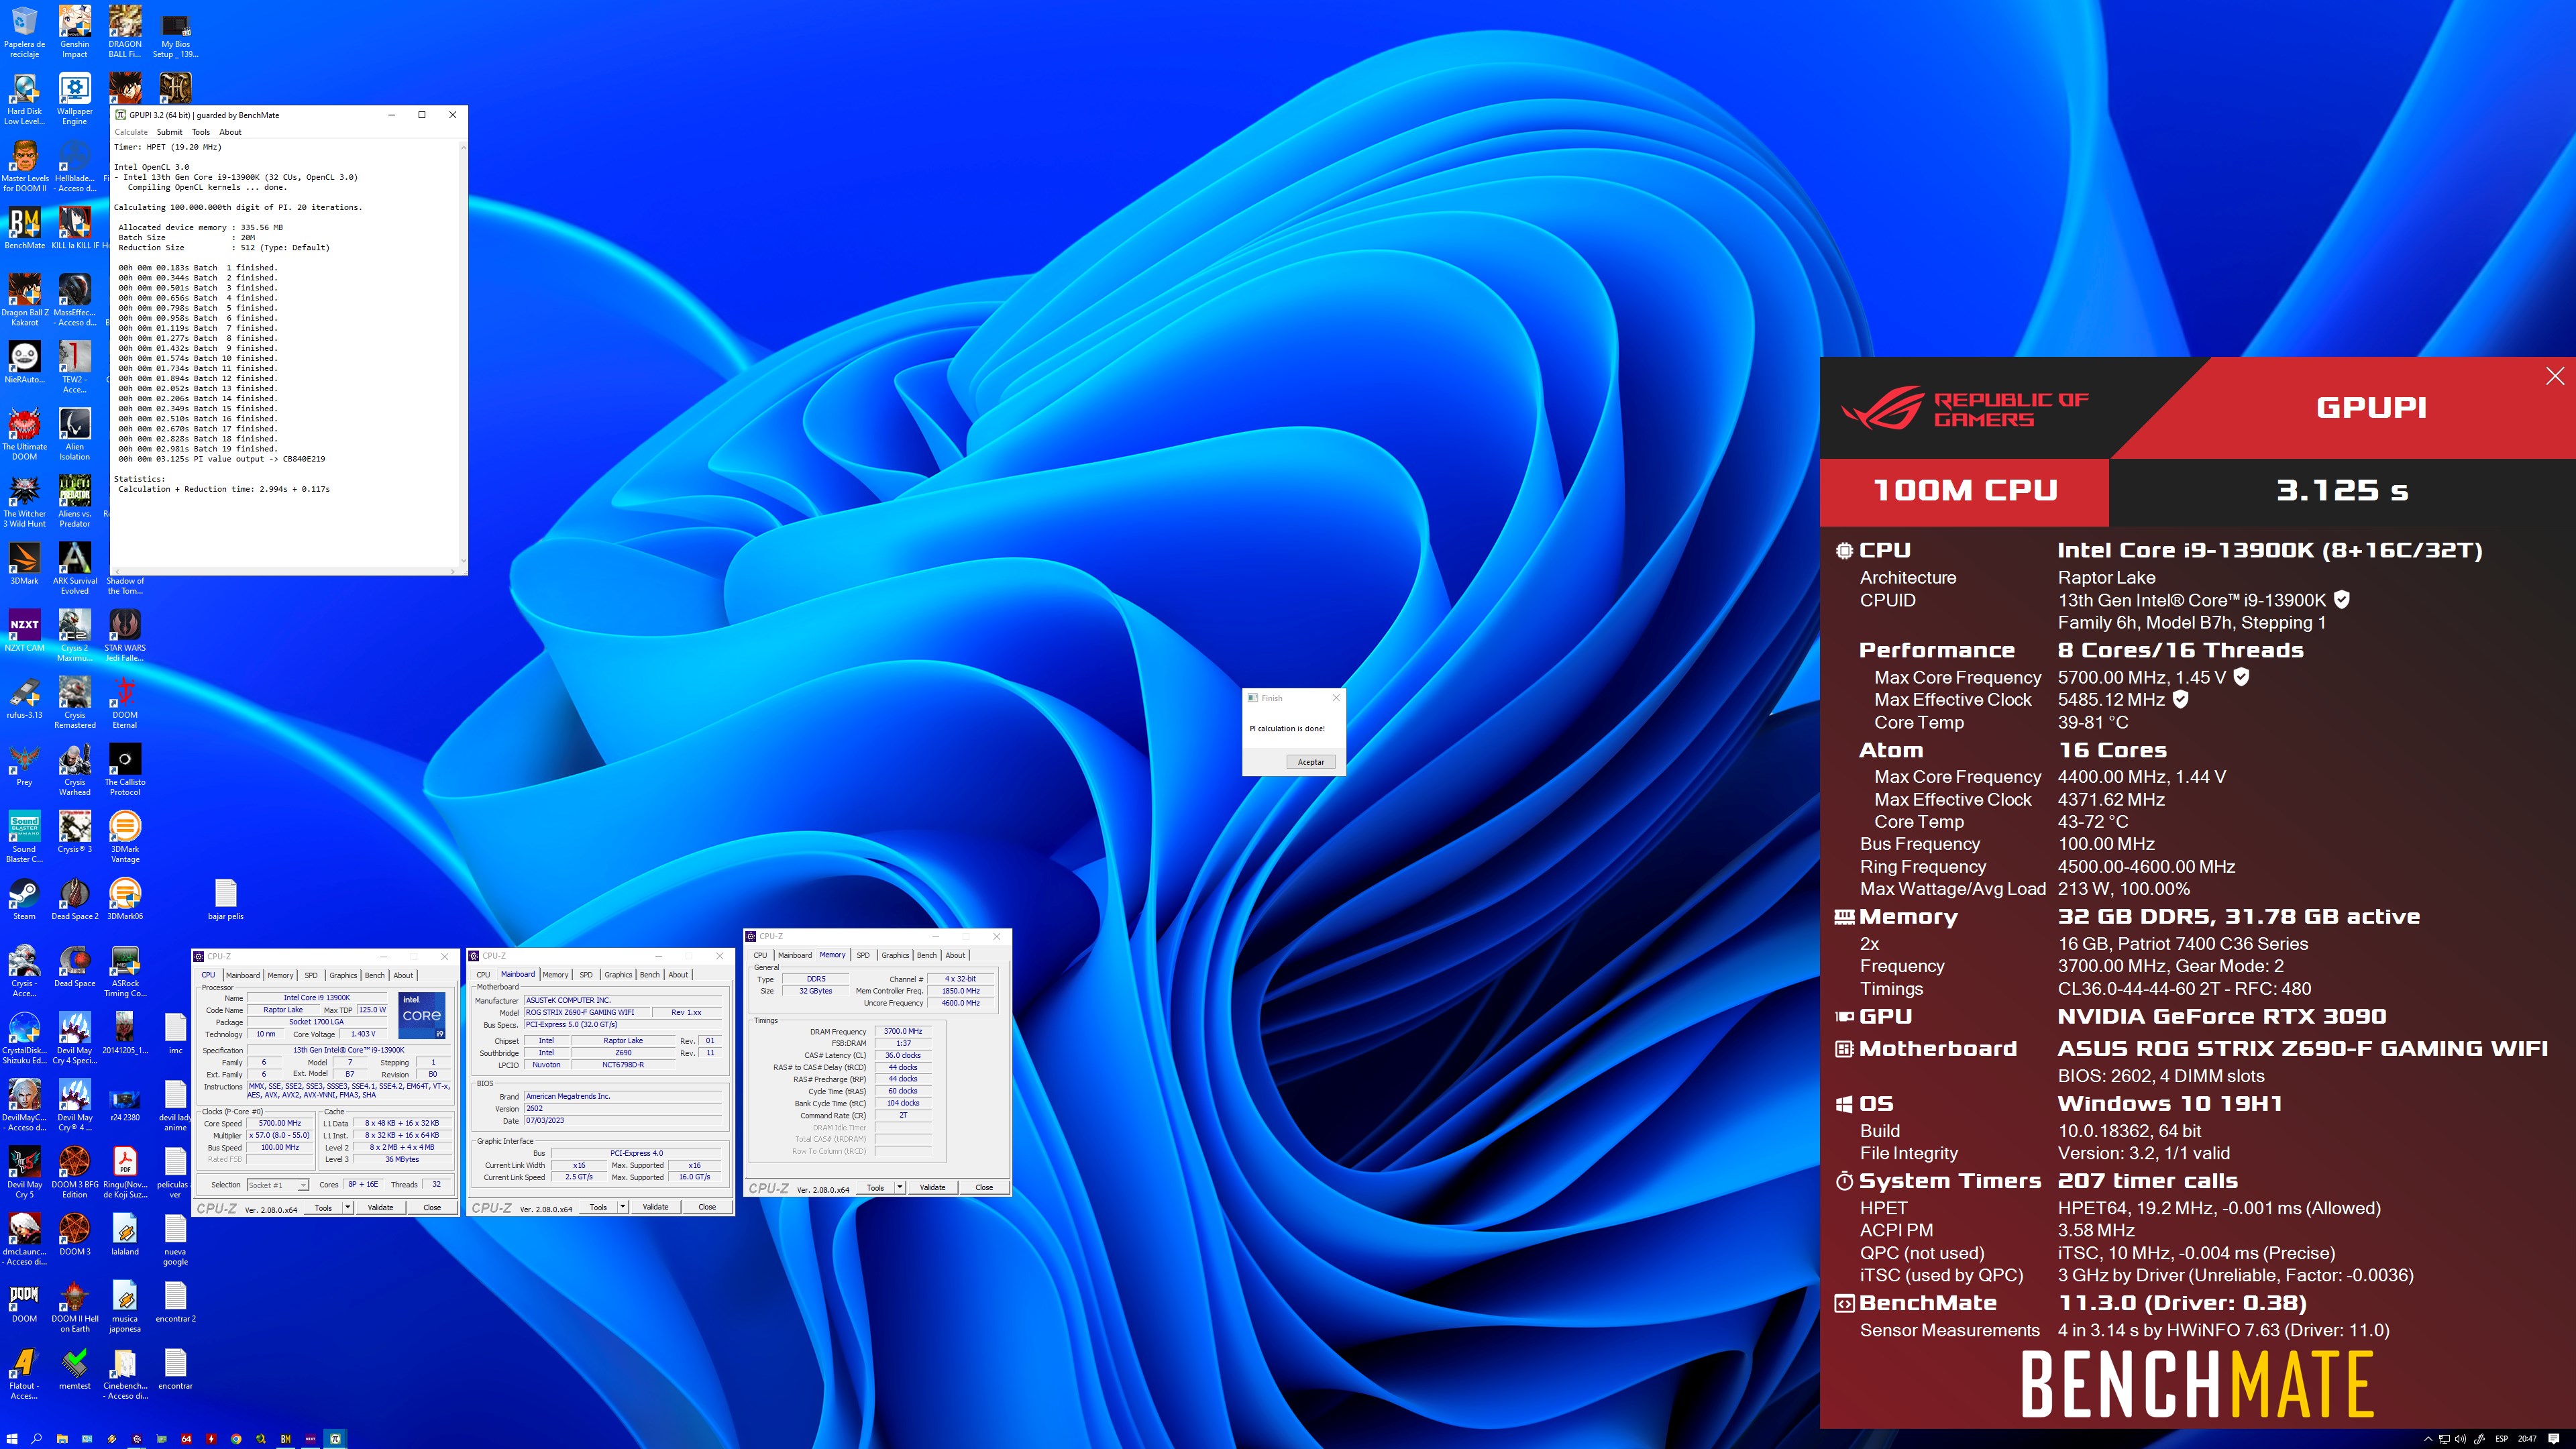The height and width of the screenshot is (1449, 2576).
Task: Open CPU tab in CPU-Z Memory window
Action: 760,955
